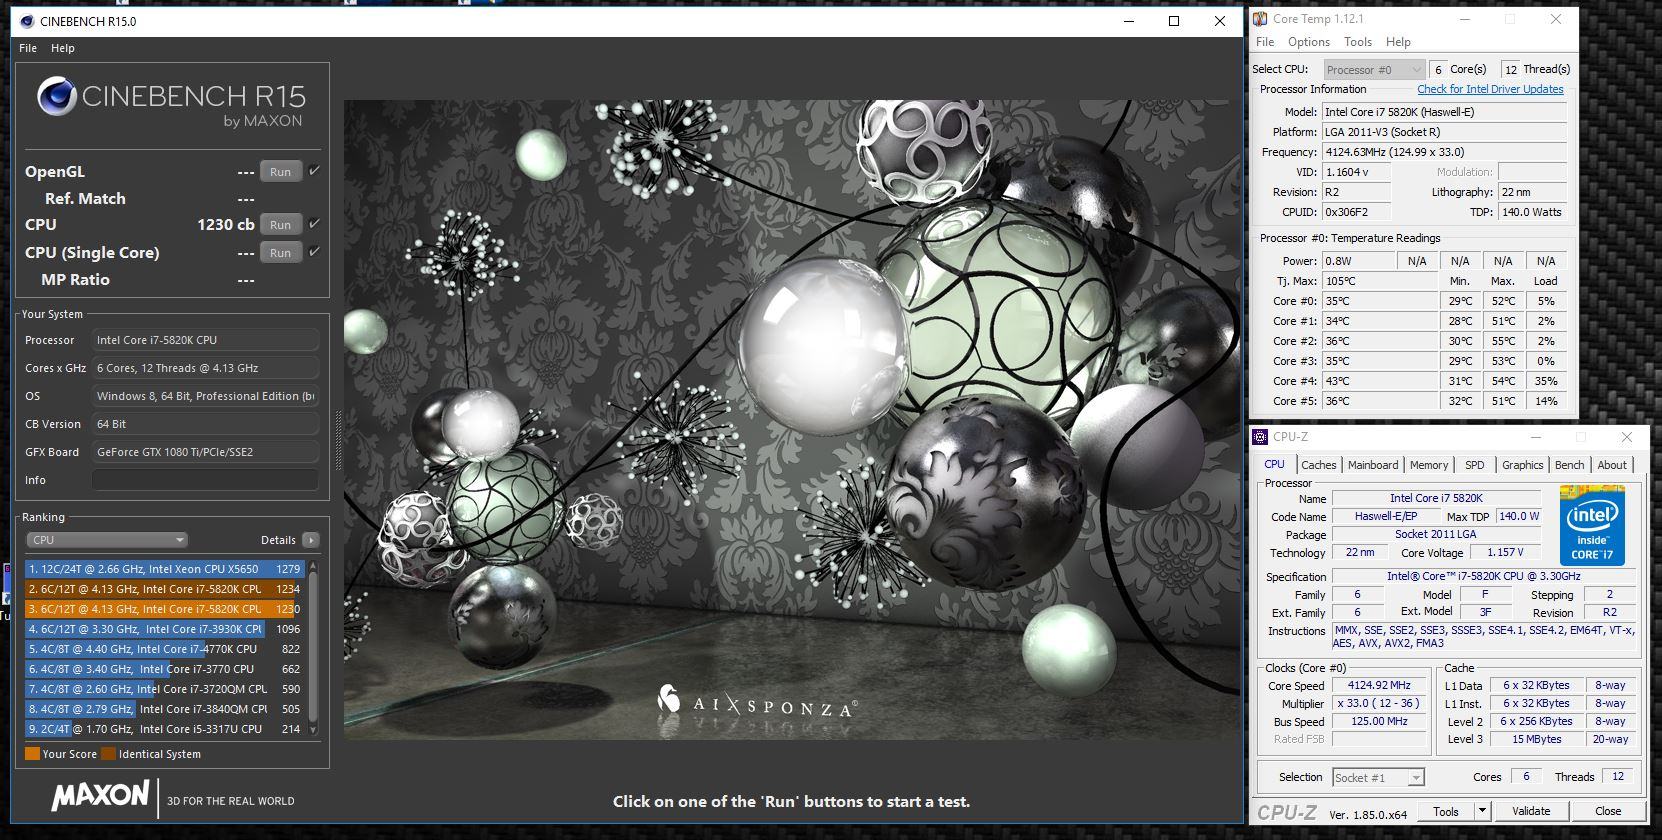Select ranking row 9 Intel Core i5-3317U

(163, 729)
